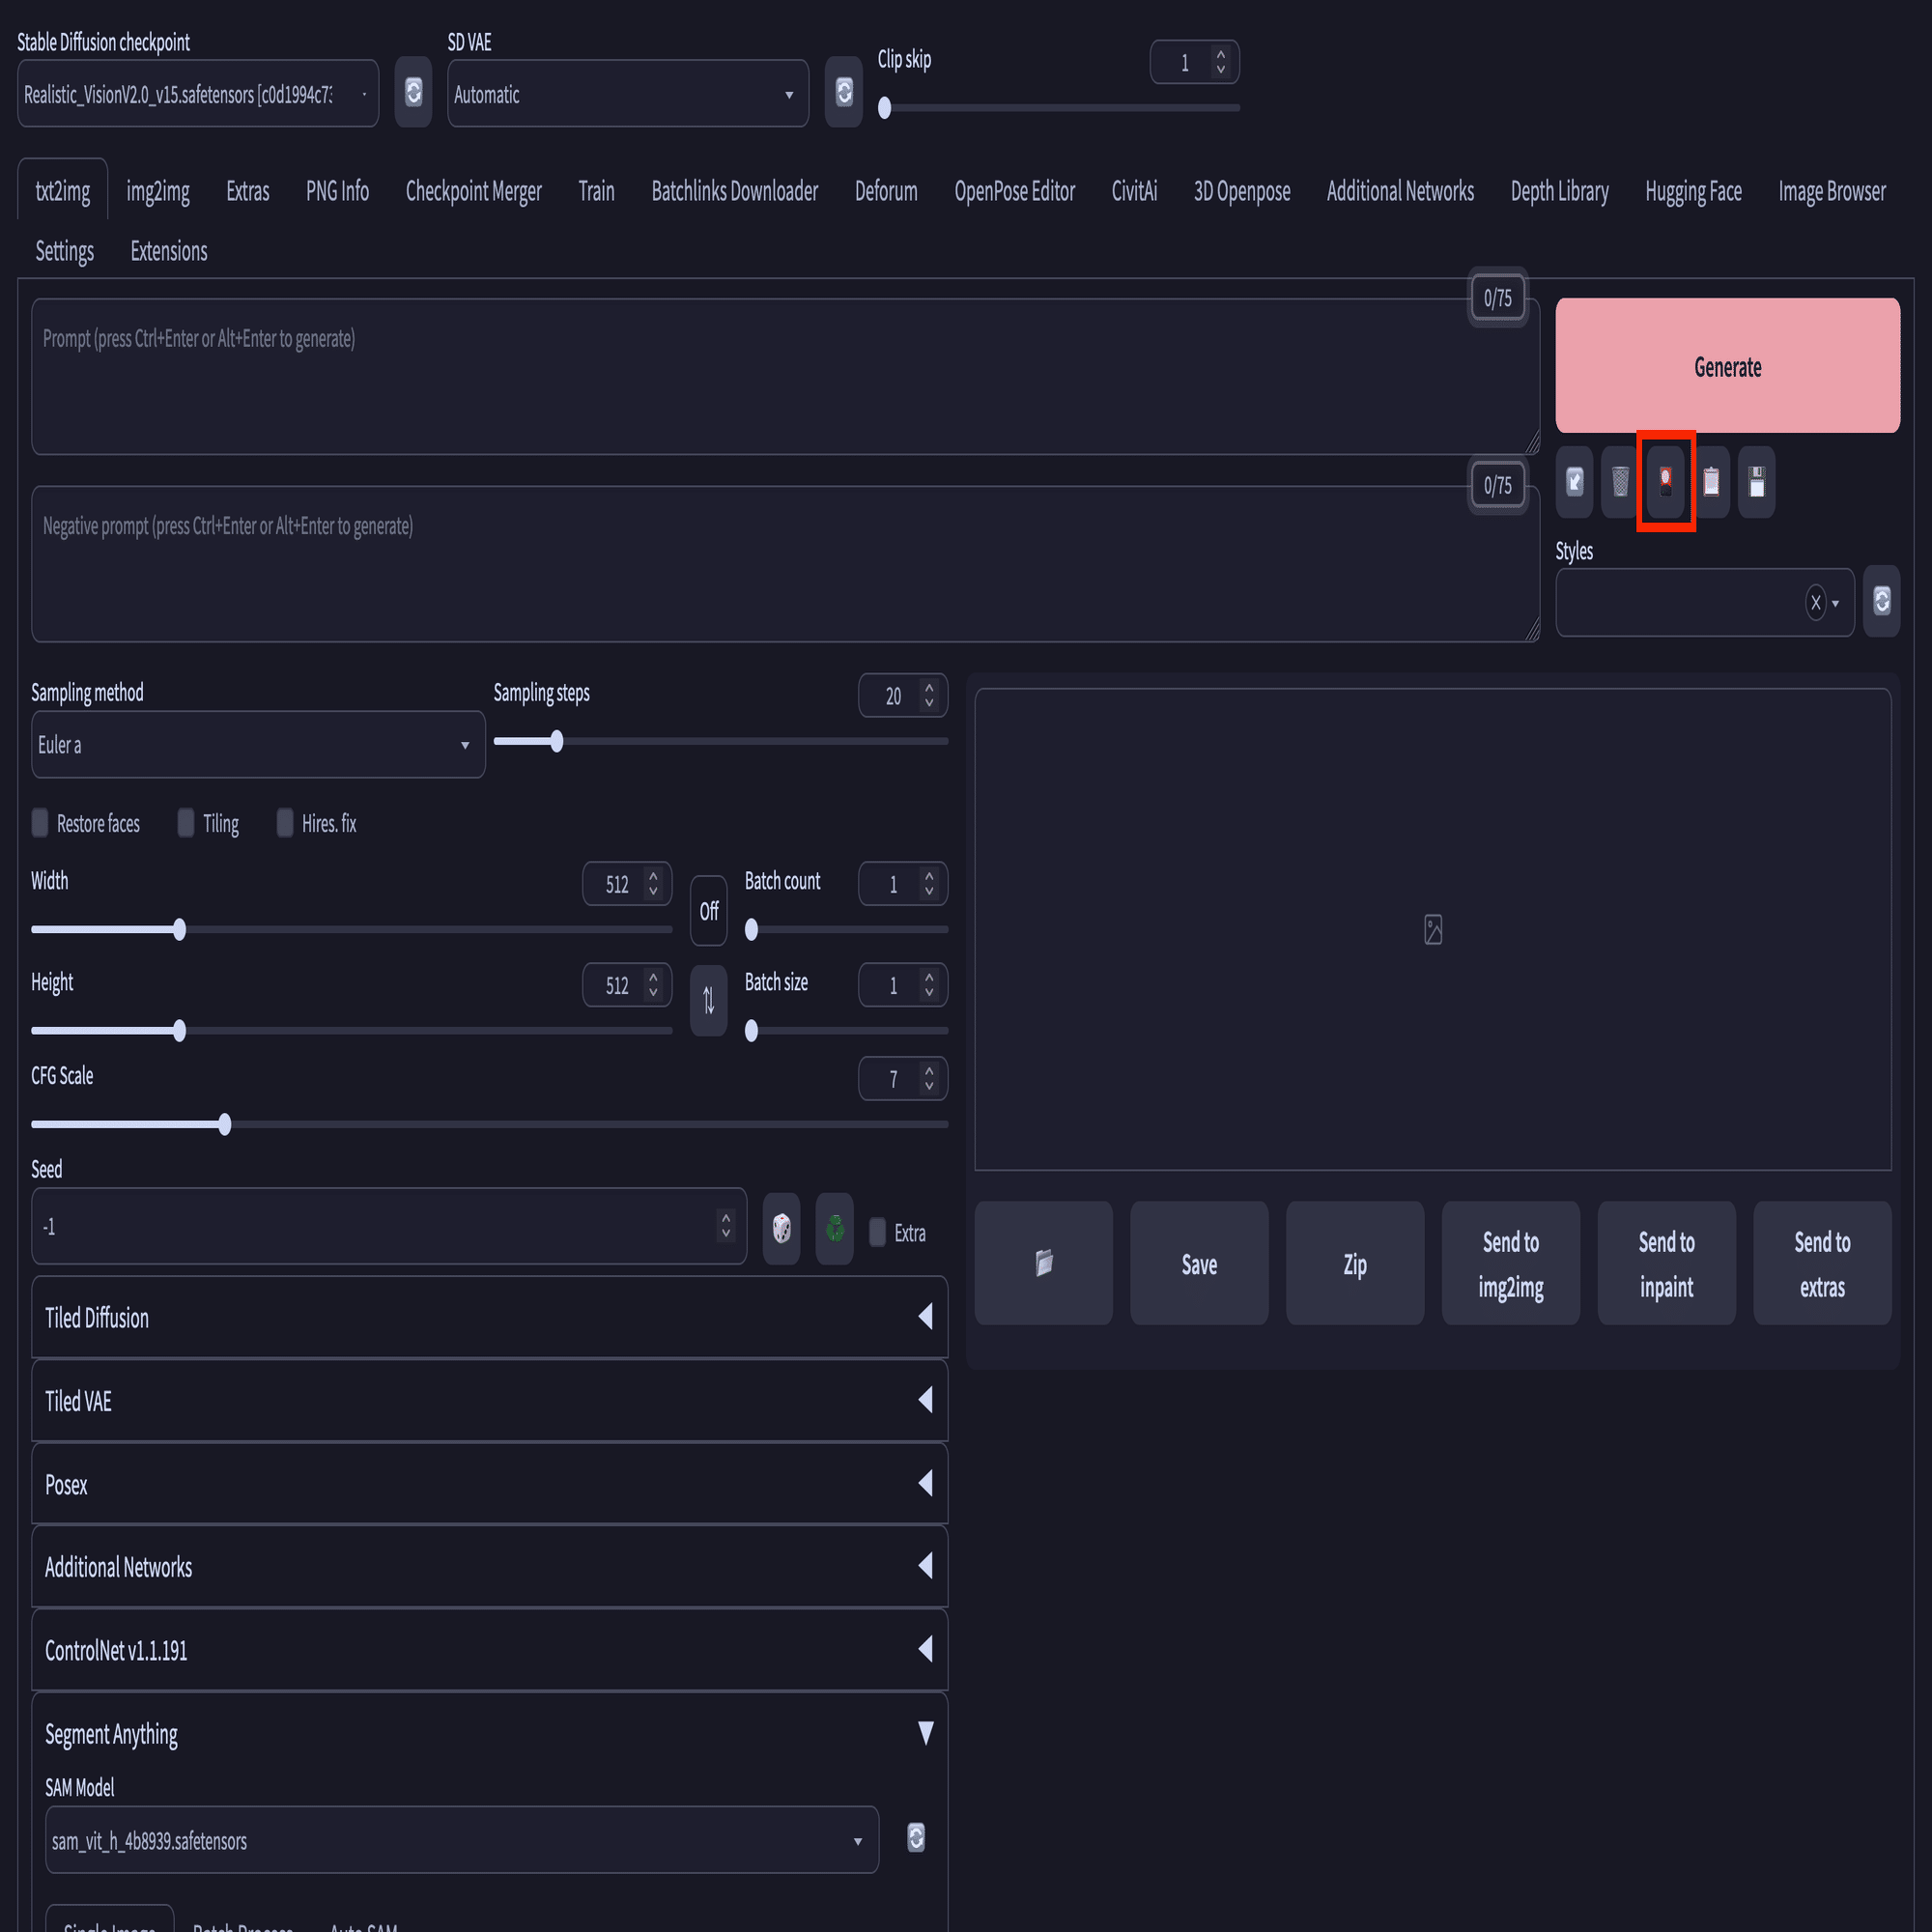The width and height of the screenshot is (1932, 1932).
Task: Click the dice icon for random seed
Action: point(781,1227)
